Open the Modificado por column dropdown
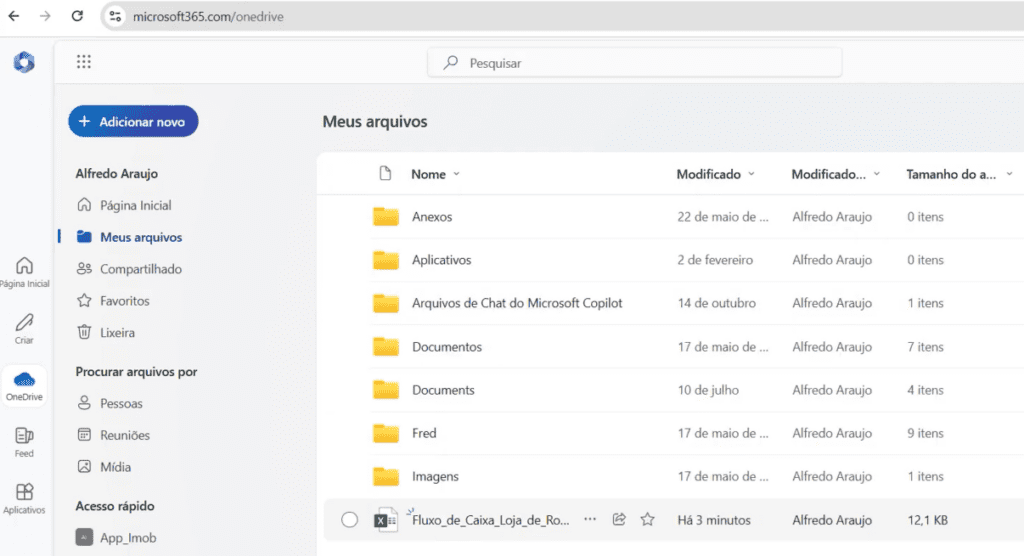 click(x=876, y=174)
